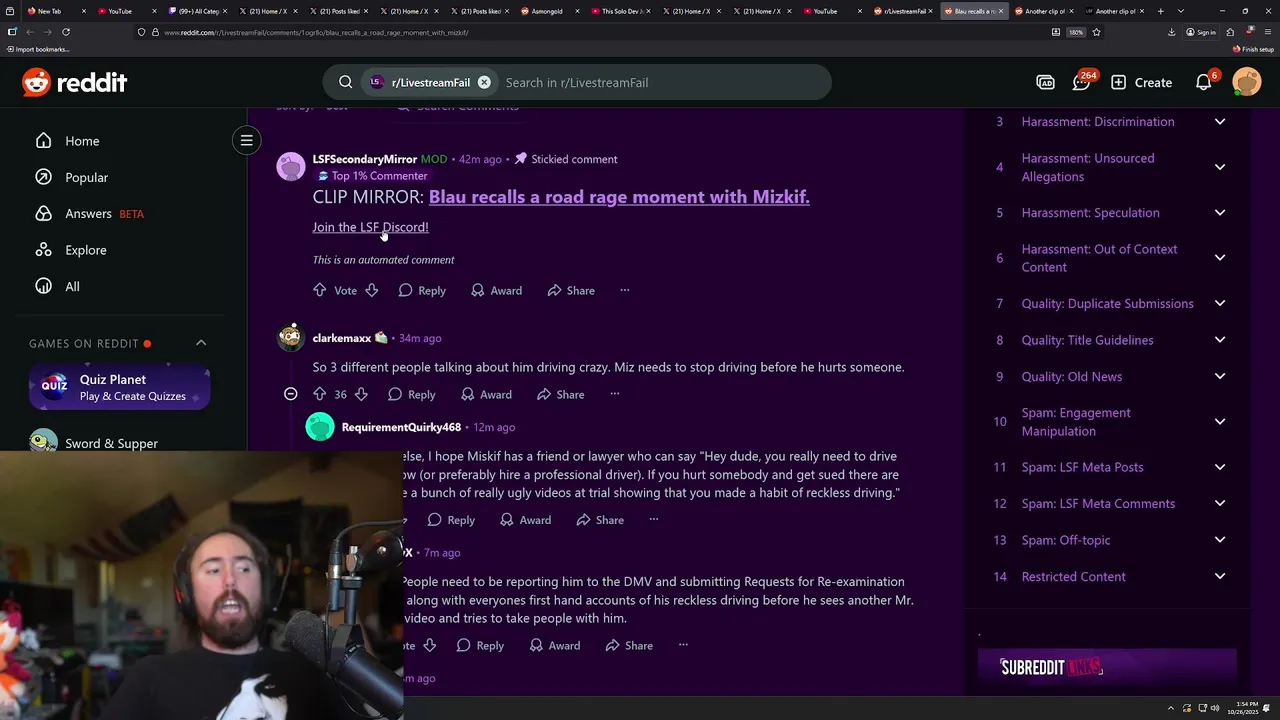Image resolution: width=1280 pixels, height=720 pixels.
Task: Remove the r/LivestreamFail search filter
Action: click(x=484, y=82)
